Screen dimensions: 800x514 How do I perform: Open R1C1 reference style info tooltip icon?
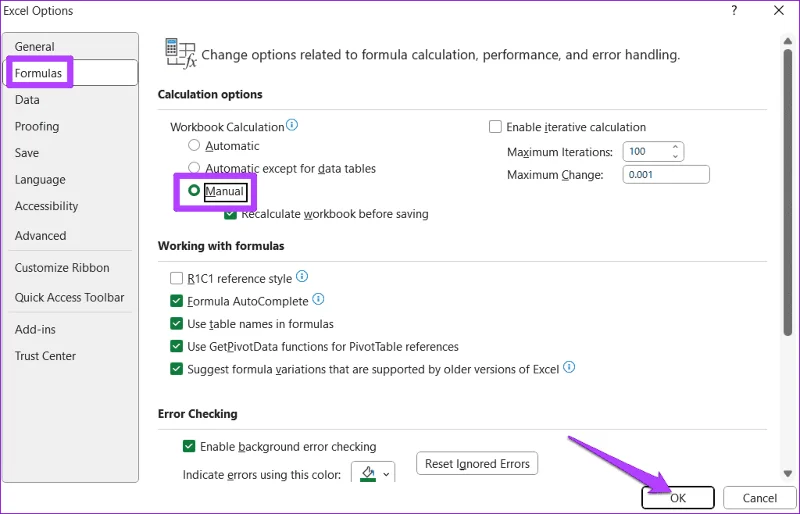click(x=302, y=277)
